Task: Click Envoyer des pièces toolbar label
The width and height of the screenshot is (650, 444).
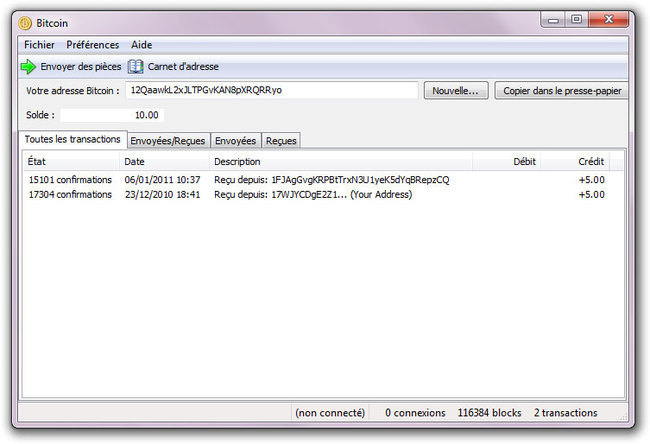Action: 81,67
